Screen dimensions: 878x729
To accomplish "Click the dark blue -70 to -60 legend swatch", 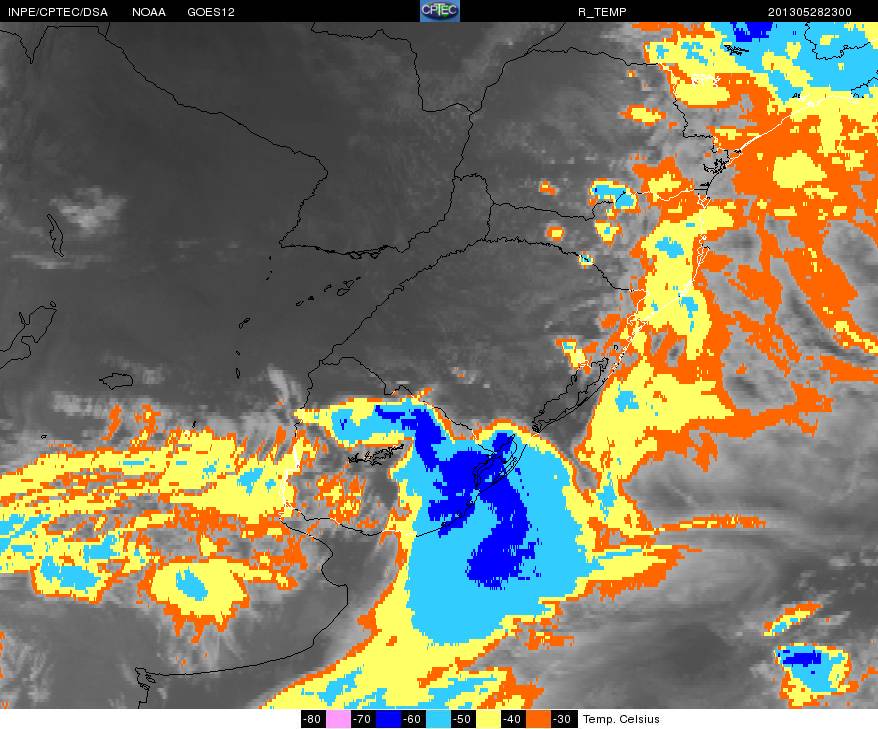I will point(387,719).
